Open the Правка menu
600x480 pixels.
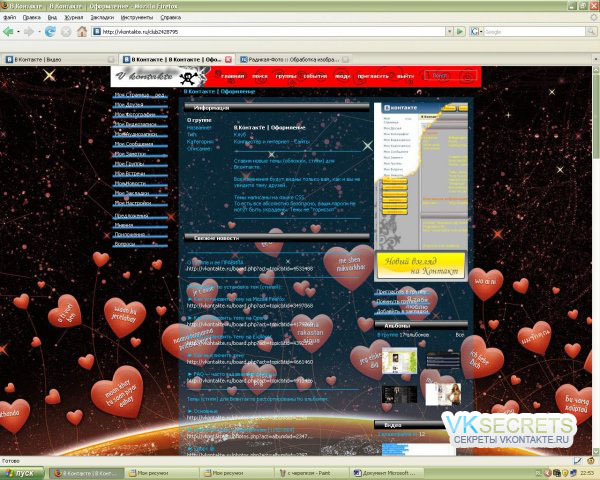click(x=32, y=17)
